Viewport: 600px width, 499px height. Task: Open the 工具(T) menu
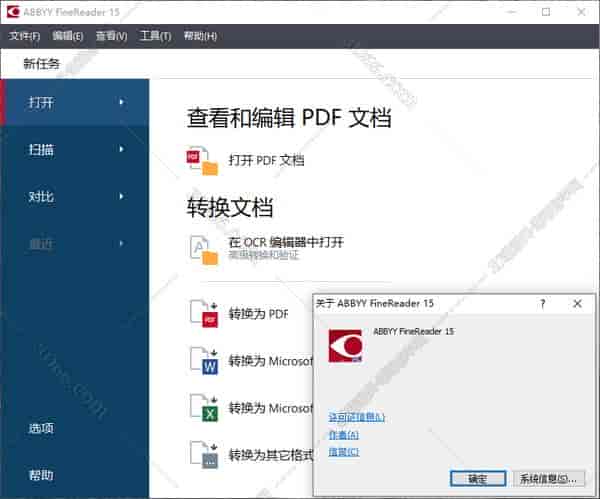(x=155, y=36)
